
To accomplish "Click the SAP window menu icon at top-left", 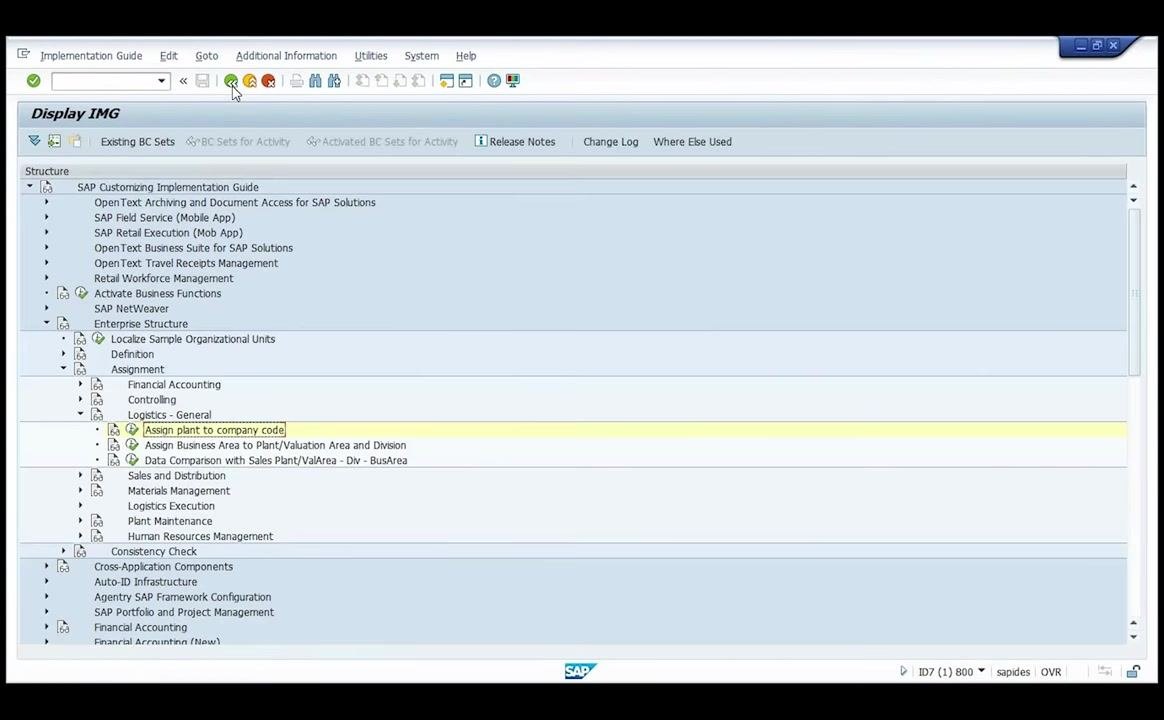I will pyautogui.click(x=24, y=54).
